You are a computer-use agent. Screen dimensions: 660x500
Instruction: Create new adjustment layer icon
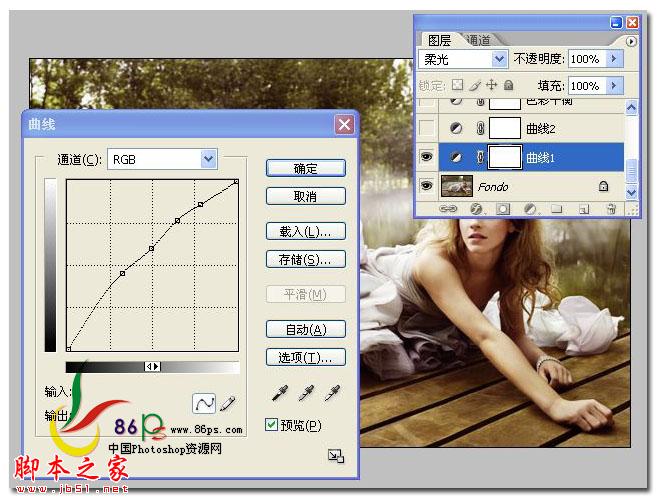point(530,209)
